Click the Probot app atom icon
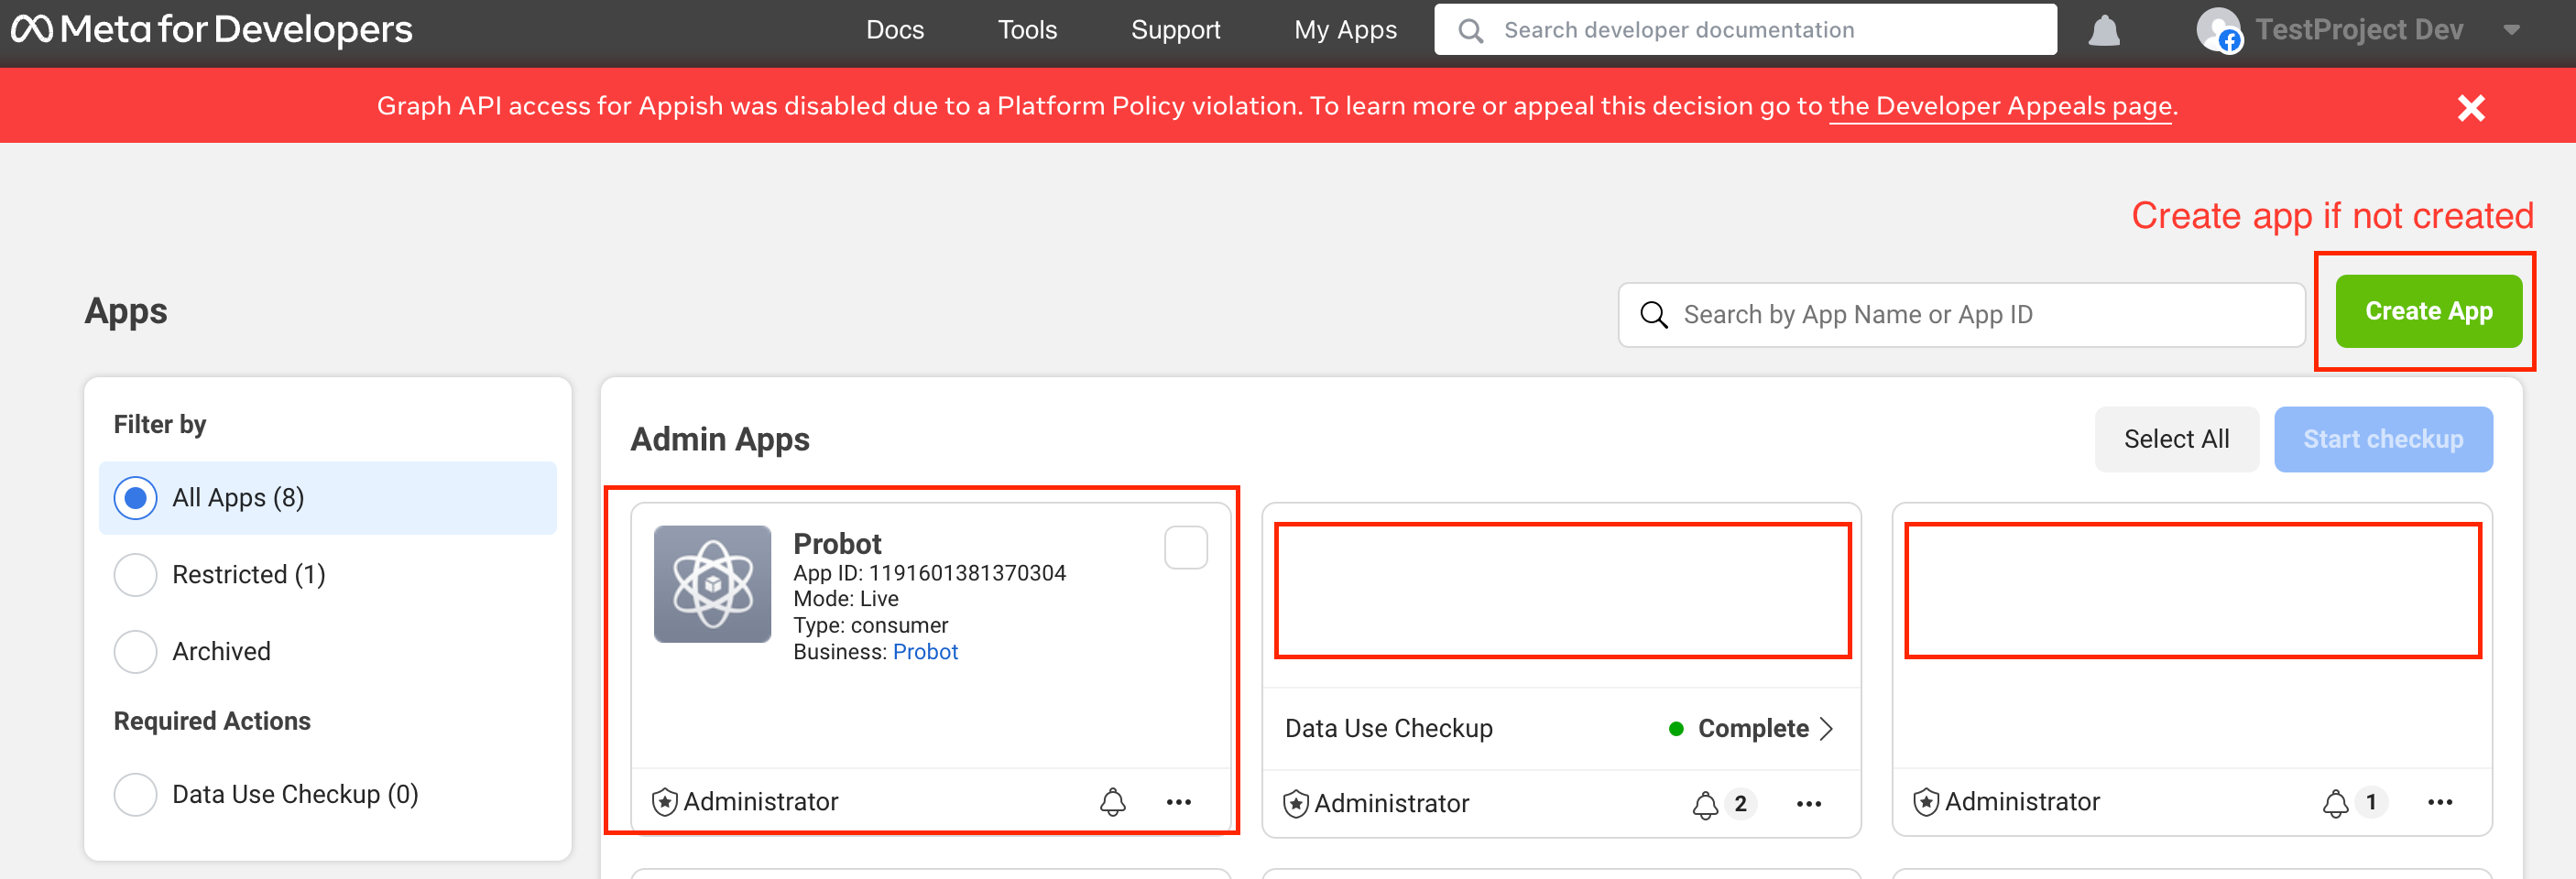Image resolution: width=2576 pixels, height=879 pixels. click(712, 584)
